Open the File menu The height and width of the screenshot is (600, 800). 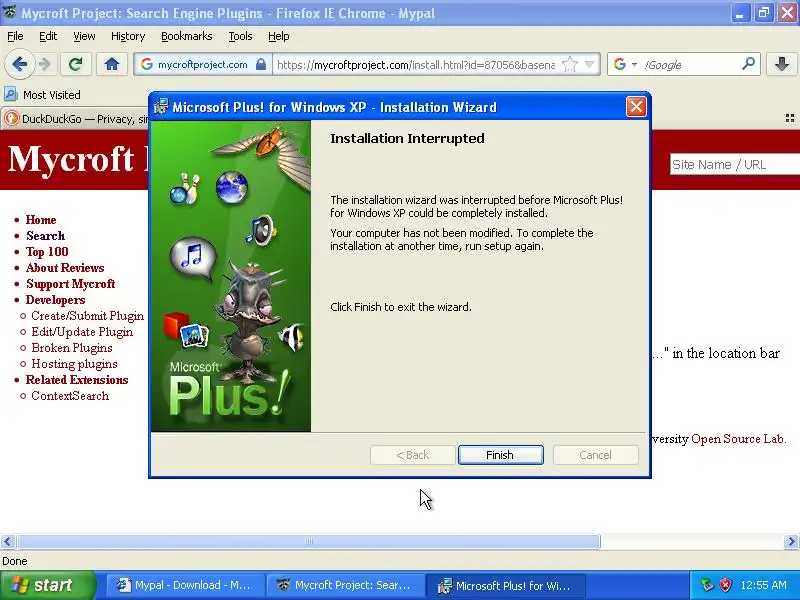(15, 36)
